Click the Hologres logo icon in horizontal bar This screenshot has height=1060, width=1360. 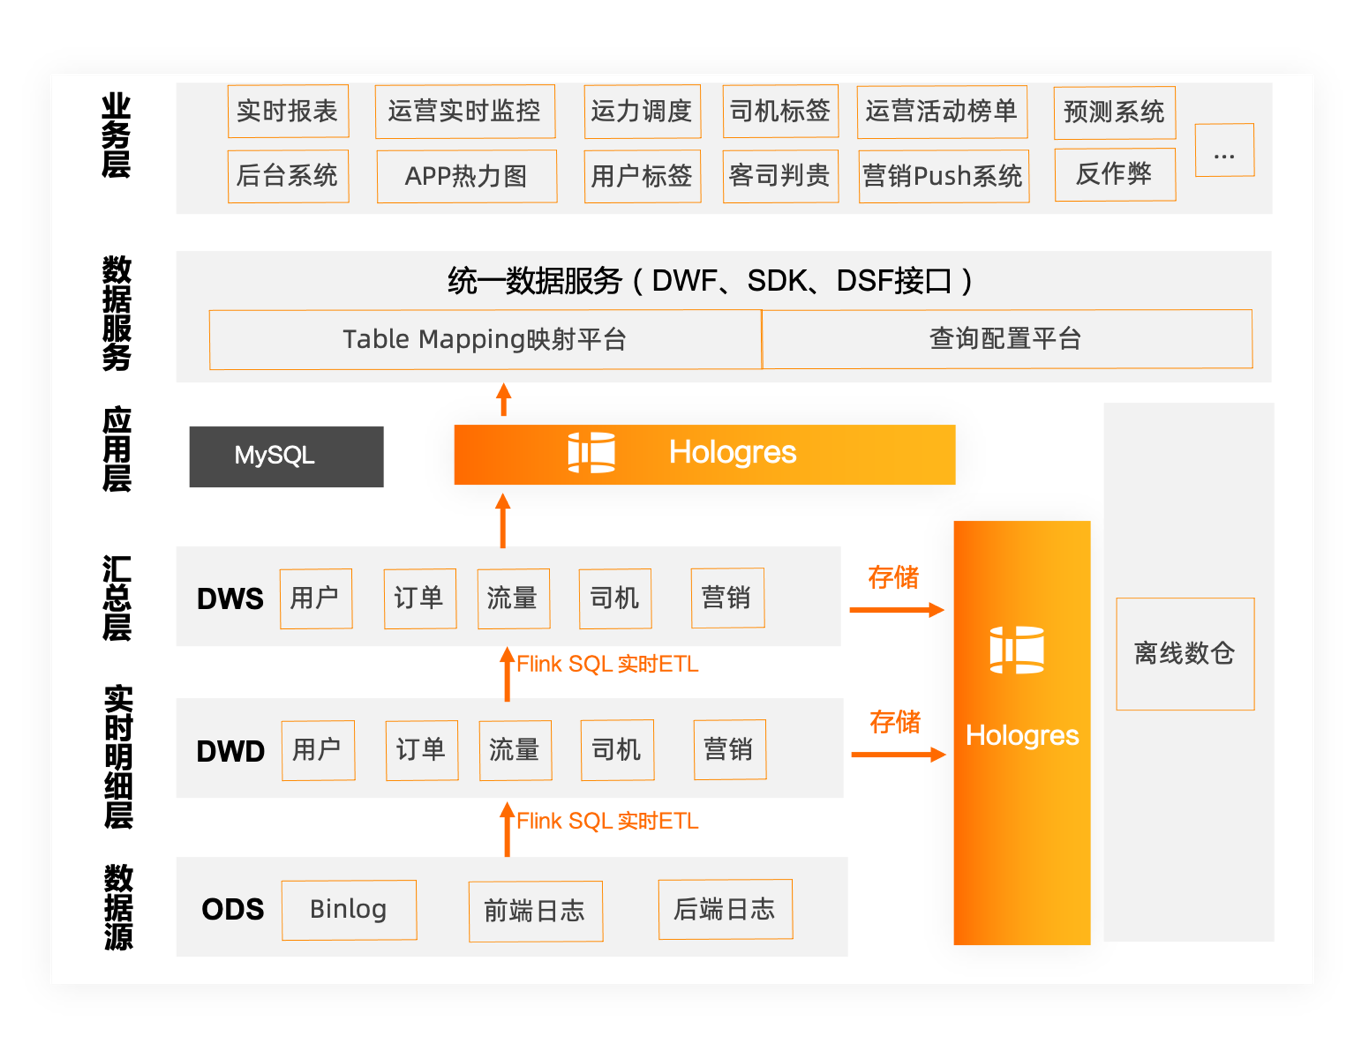(x=591, y=453)
